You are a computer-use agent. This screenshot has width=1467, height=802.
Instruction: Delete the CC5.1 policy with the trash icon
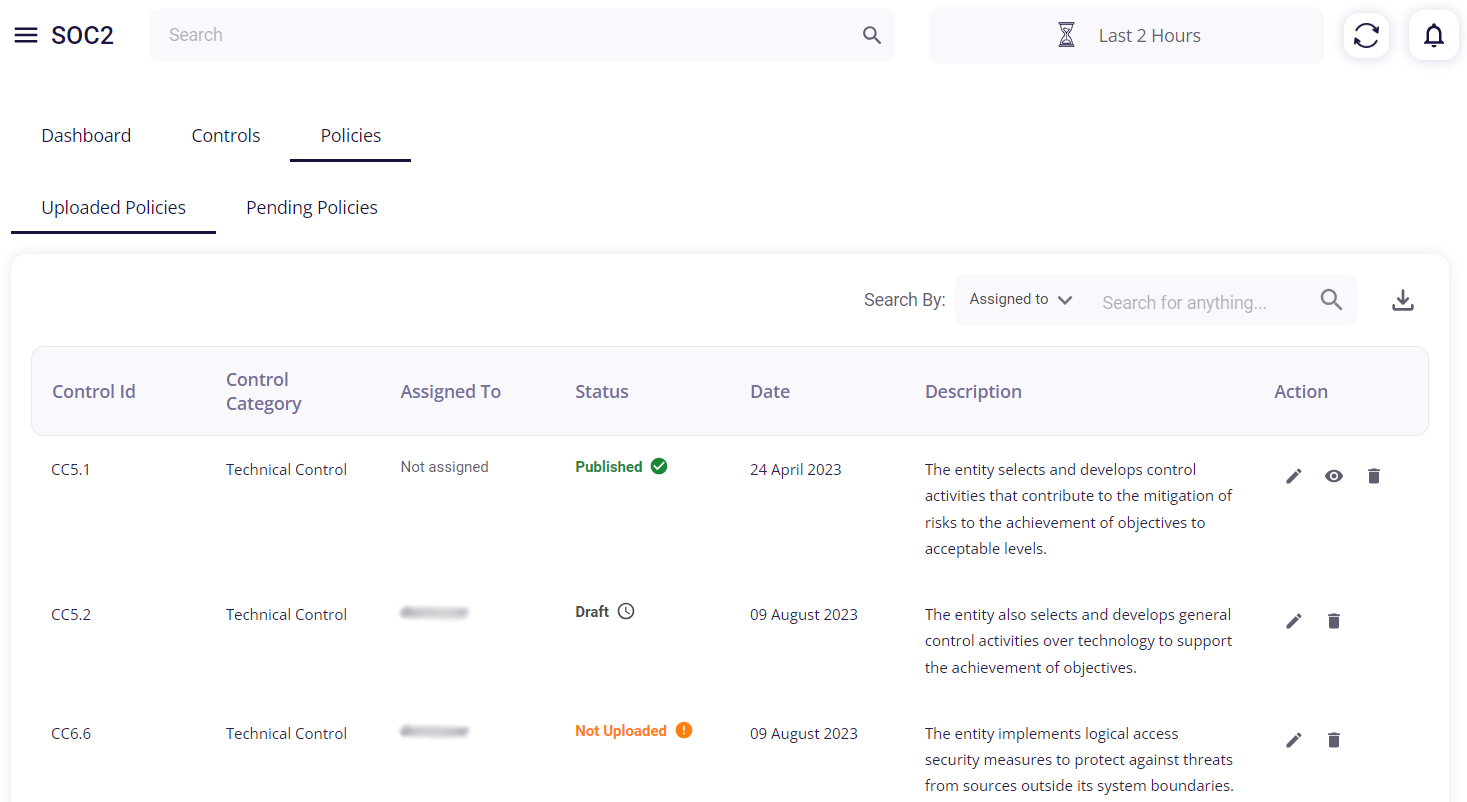(x=1374, y=476)
